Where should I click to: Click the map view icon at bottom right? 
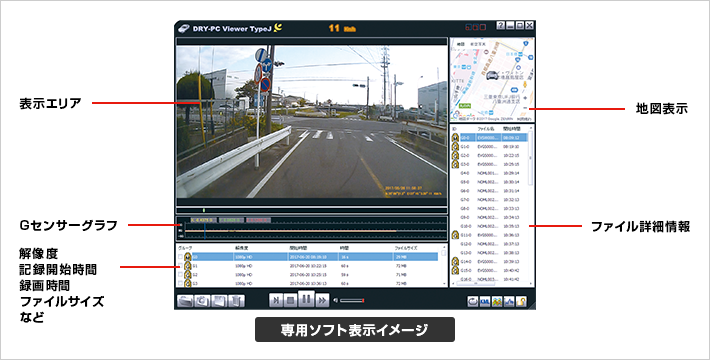point(497,301)
